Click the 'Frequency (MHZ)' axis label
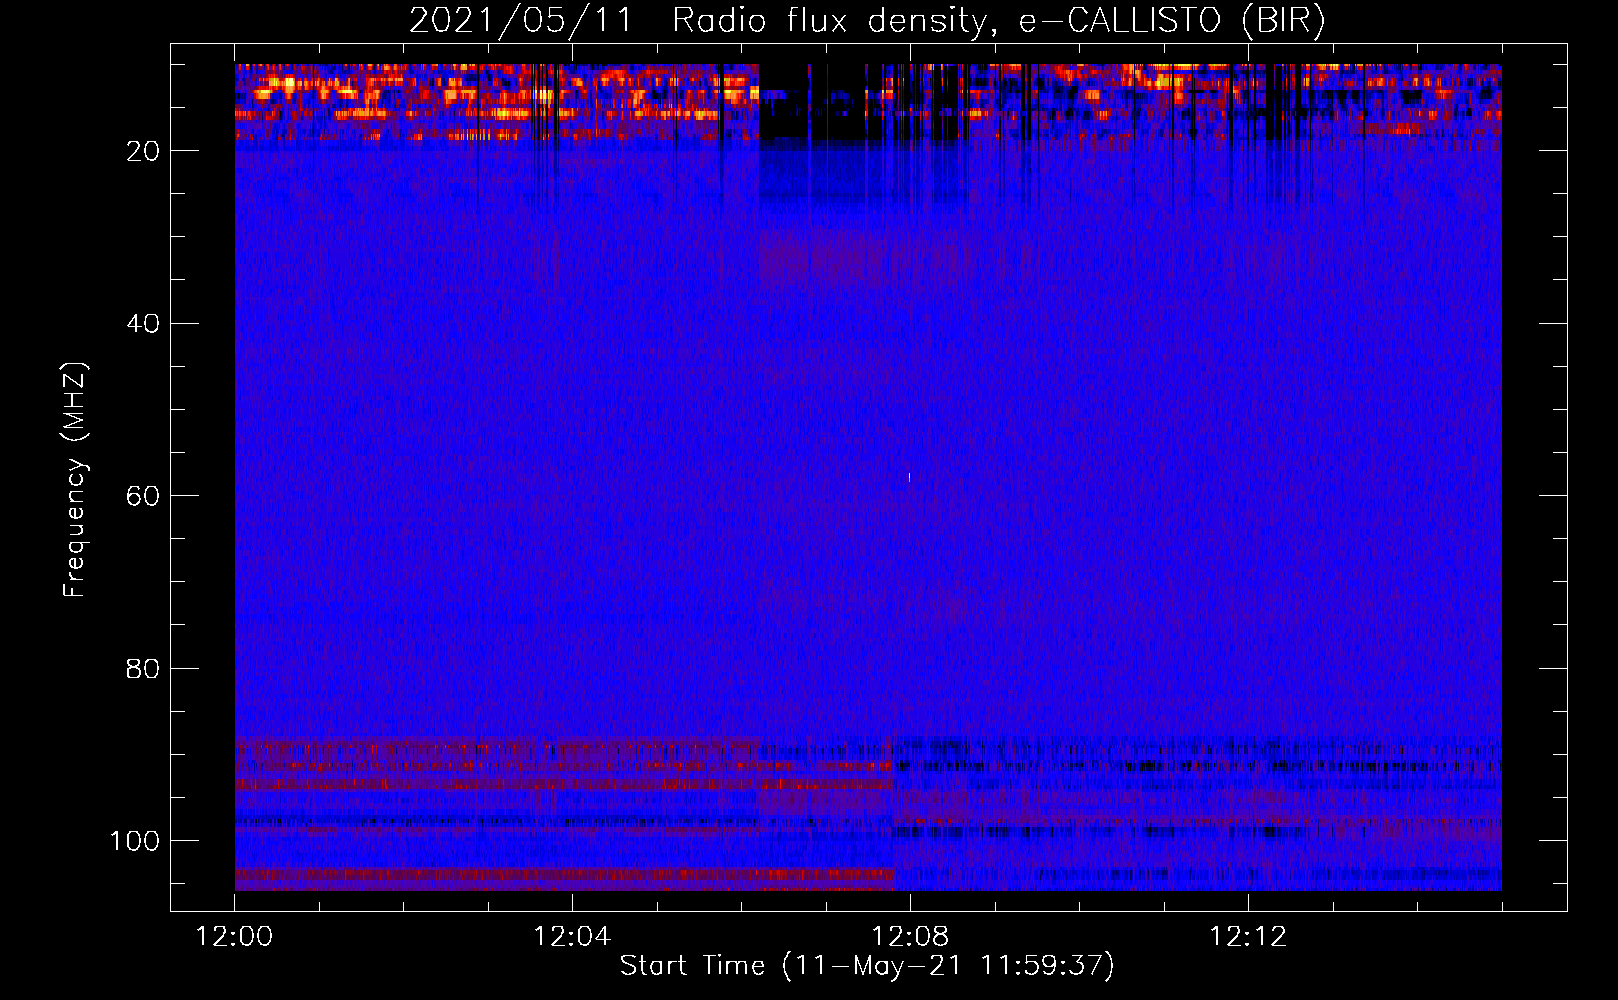Viewport: 1618px width, 1000px height. 75,480
